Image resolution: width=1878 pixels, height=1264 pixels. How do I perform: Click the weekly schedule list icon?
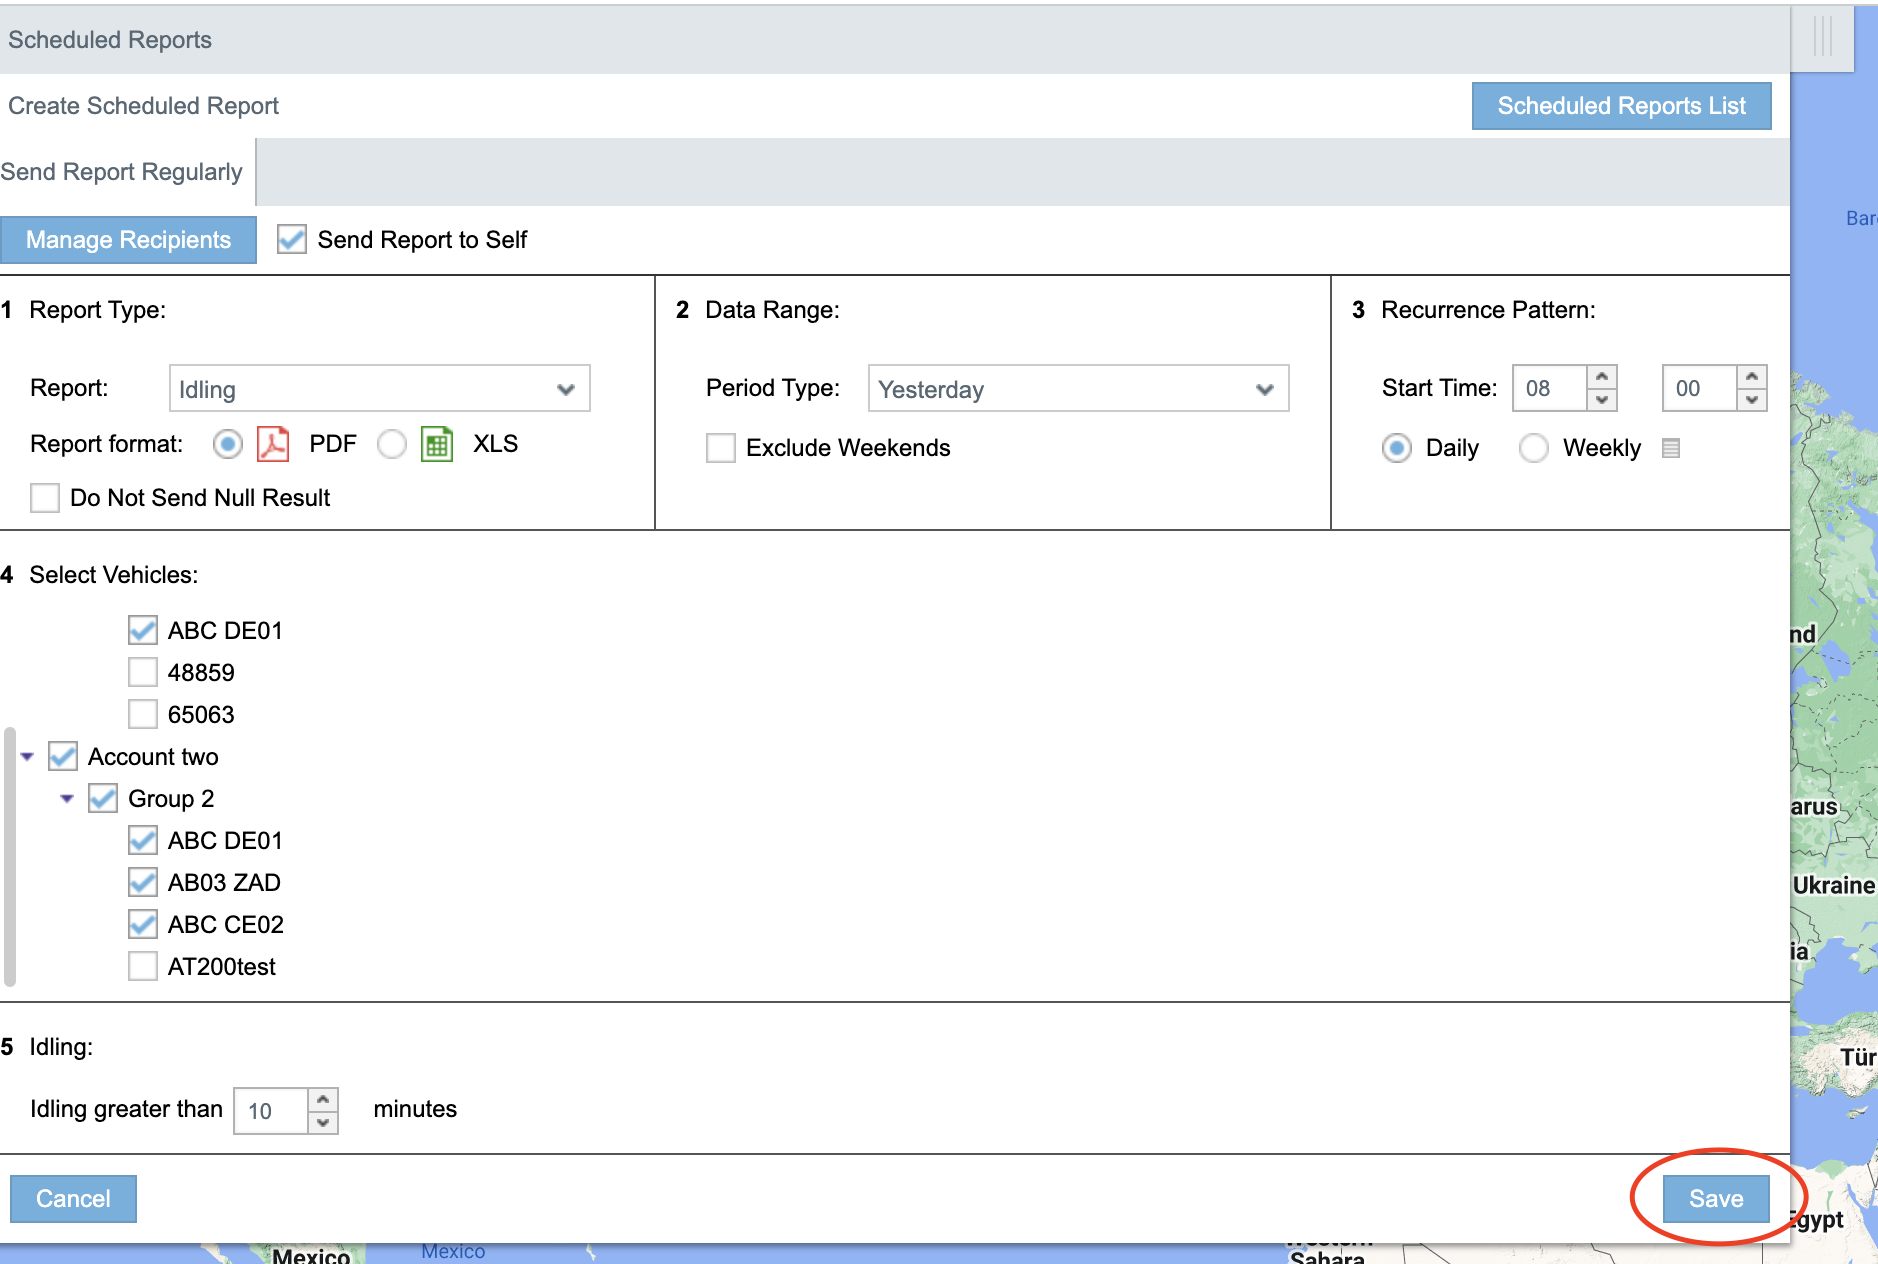pyautogui.click(x=1670, y=448)
